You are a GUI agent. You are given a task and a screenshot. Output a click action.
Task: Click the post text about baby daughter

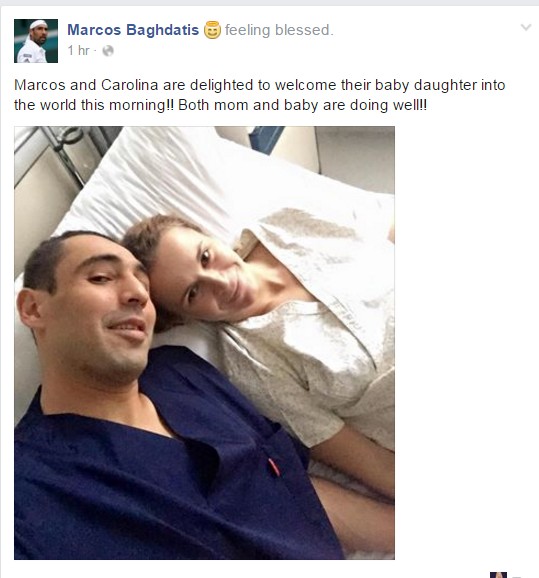click(260, 95)
